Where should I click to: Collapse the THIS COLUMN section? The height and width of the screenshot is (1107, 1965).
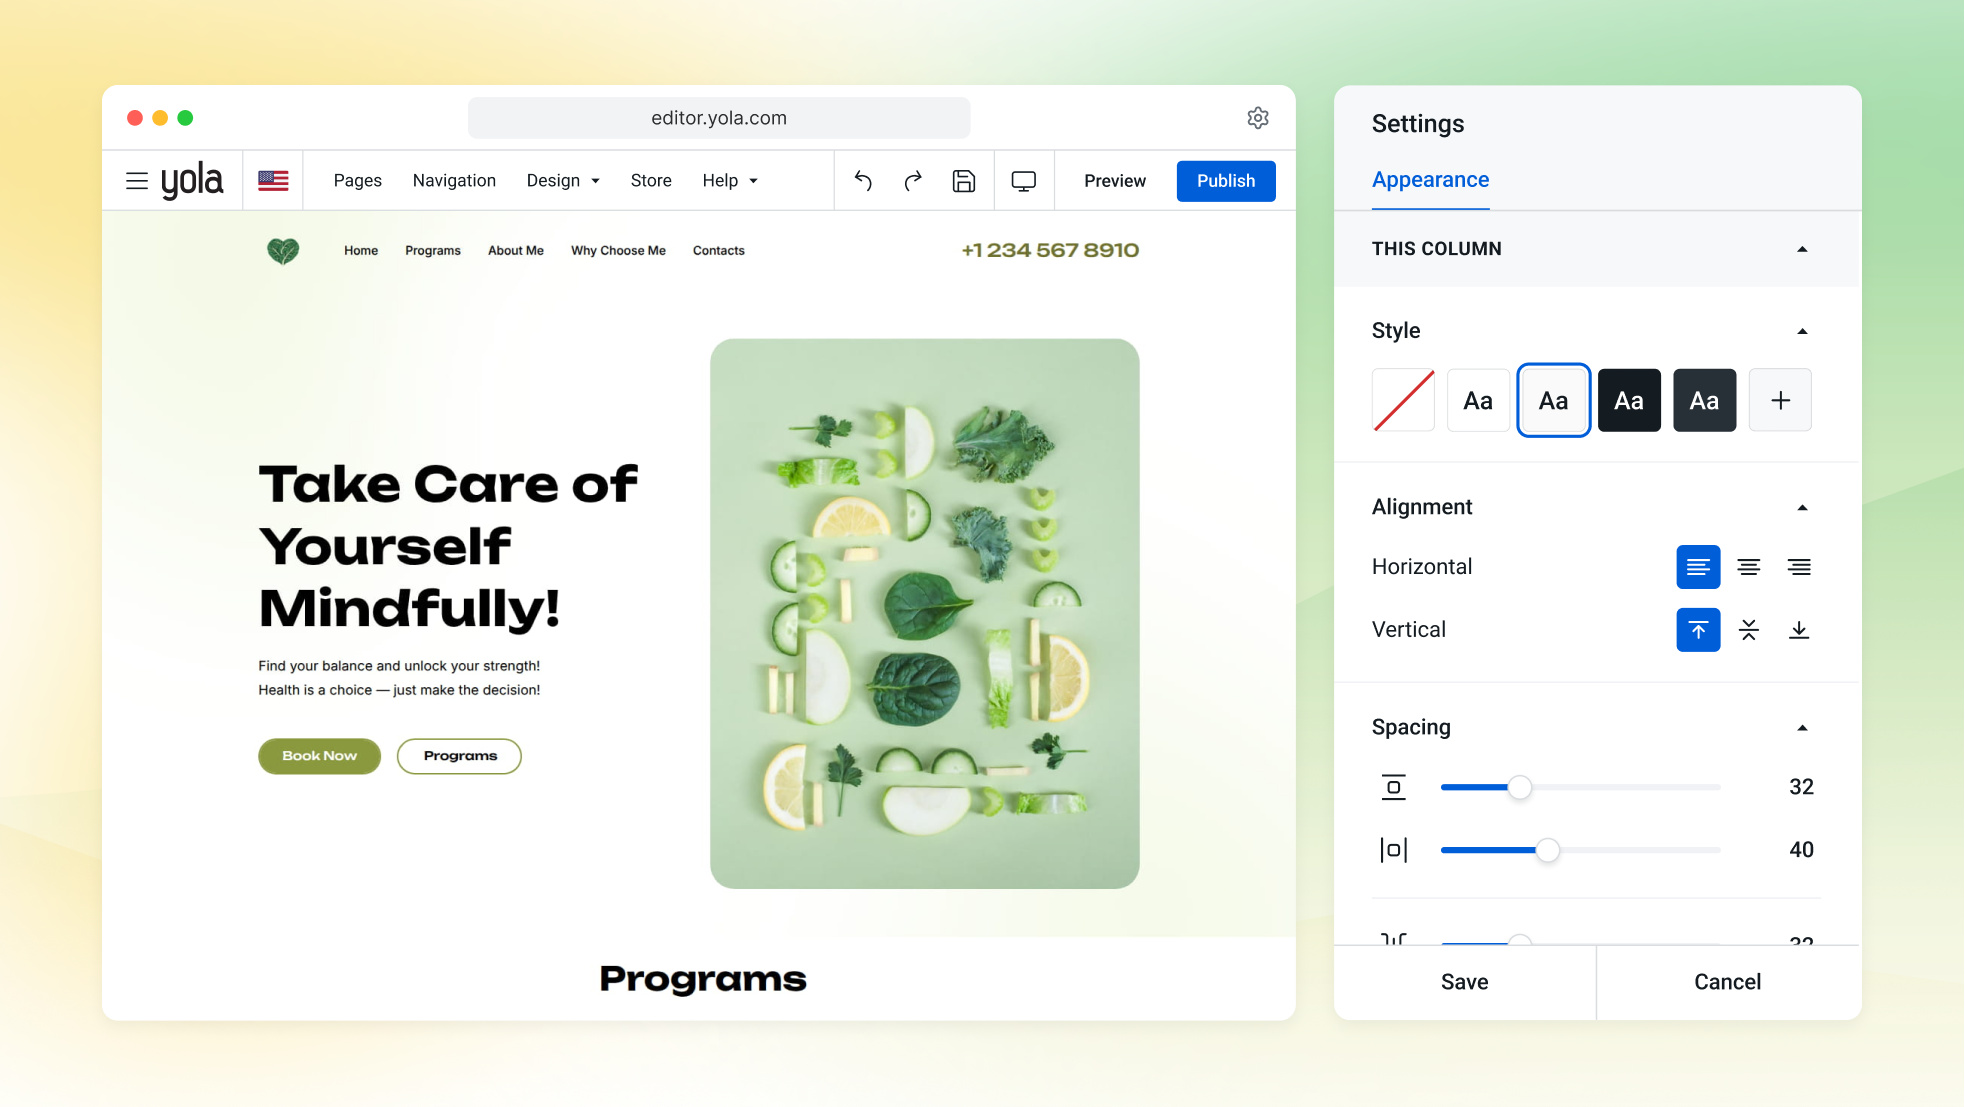[1802, 249]
